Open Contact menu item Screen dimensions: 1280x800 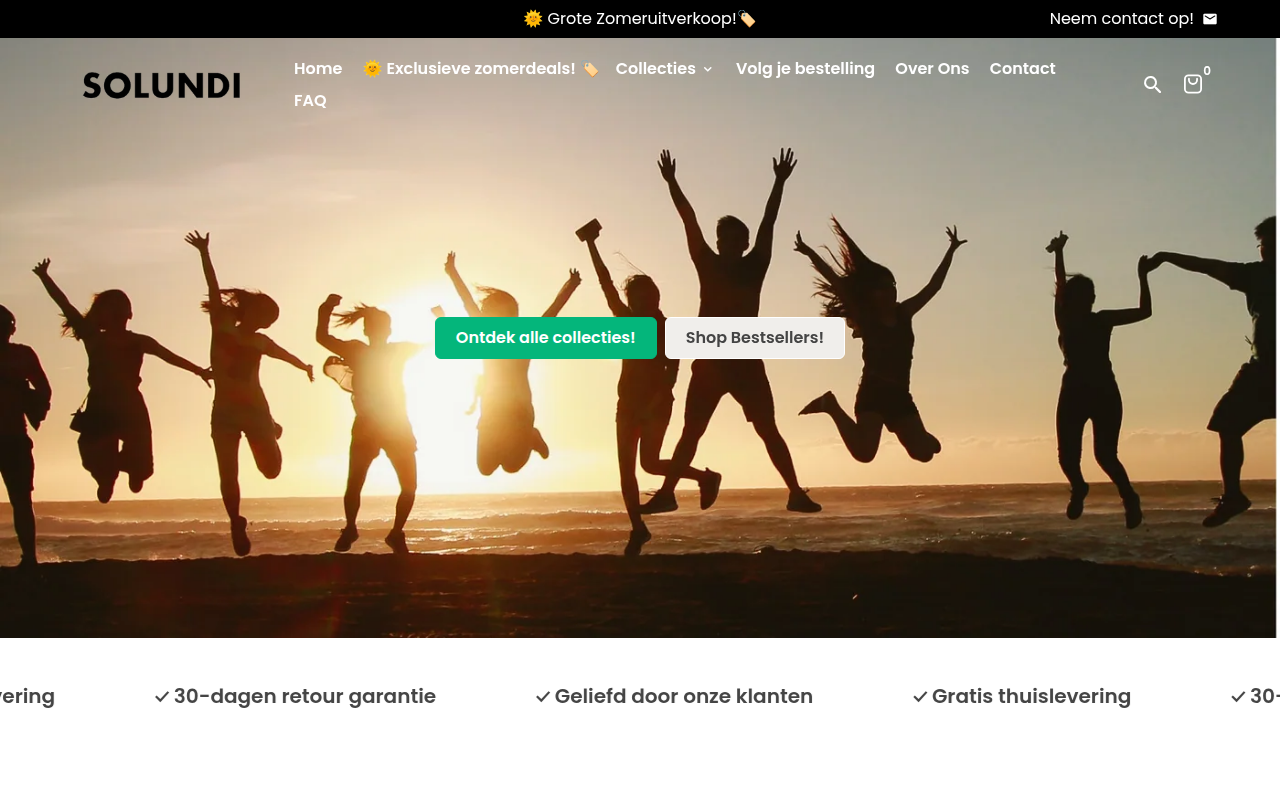1022,68
